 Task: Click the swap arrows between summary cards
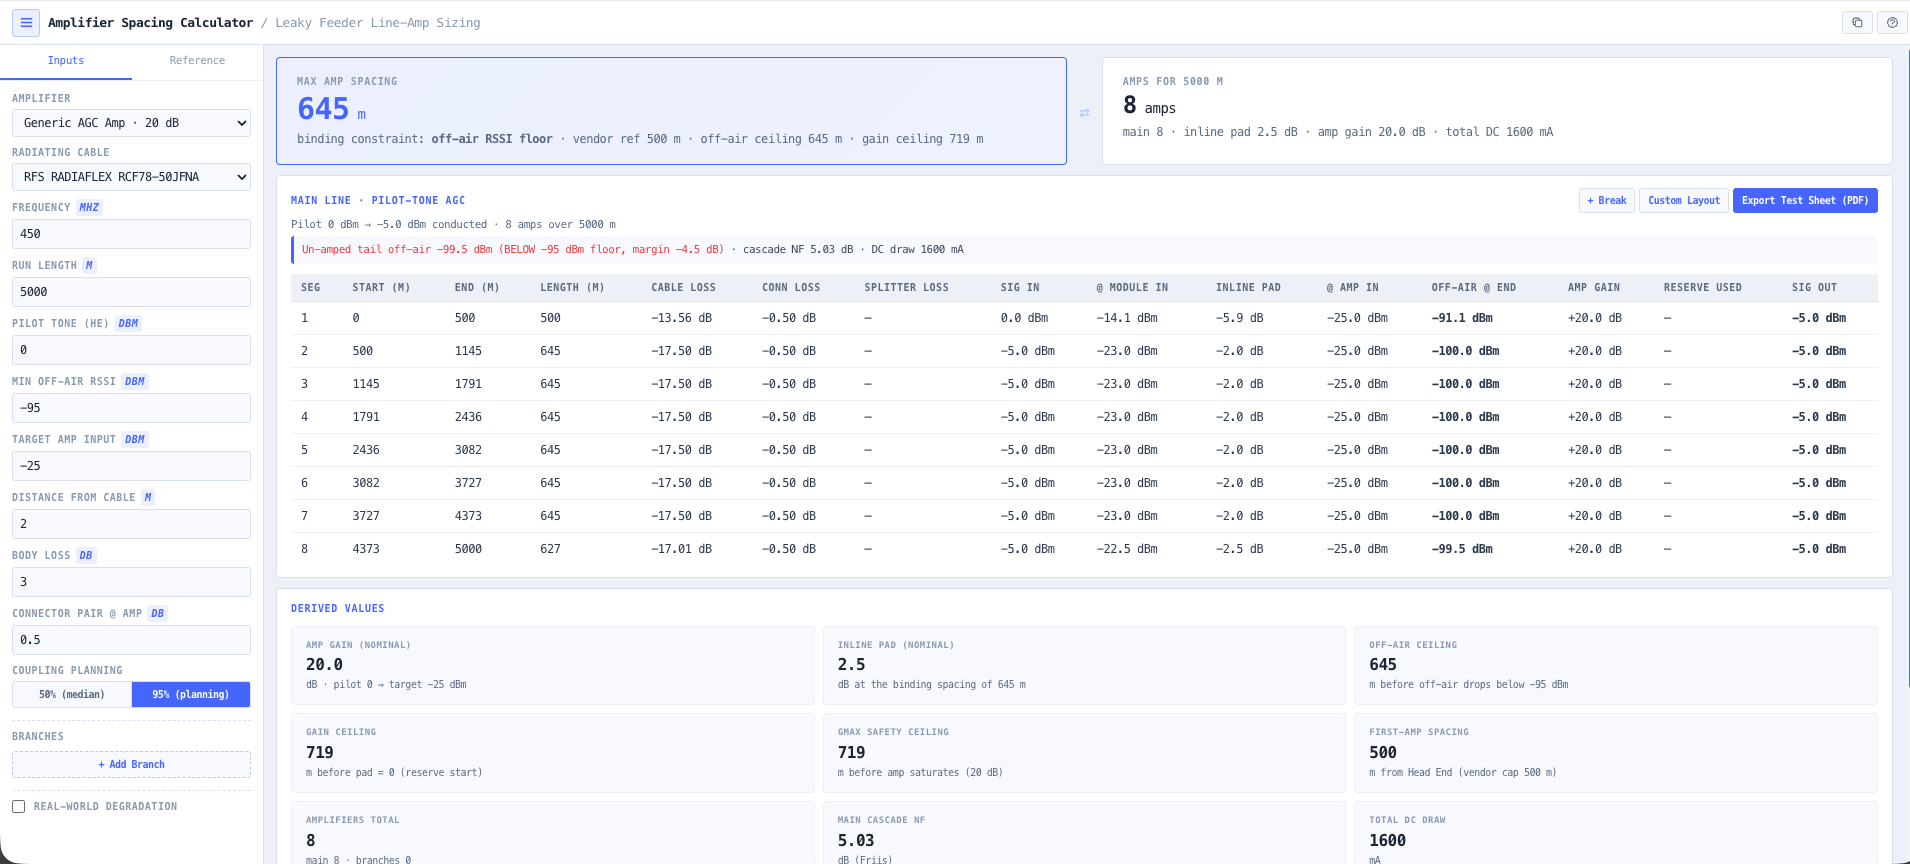coord(1084,113)
